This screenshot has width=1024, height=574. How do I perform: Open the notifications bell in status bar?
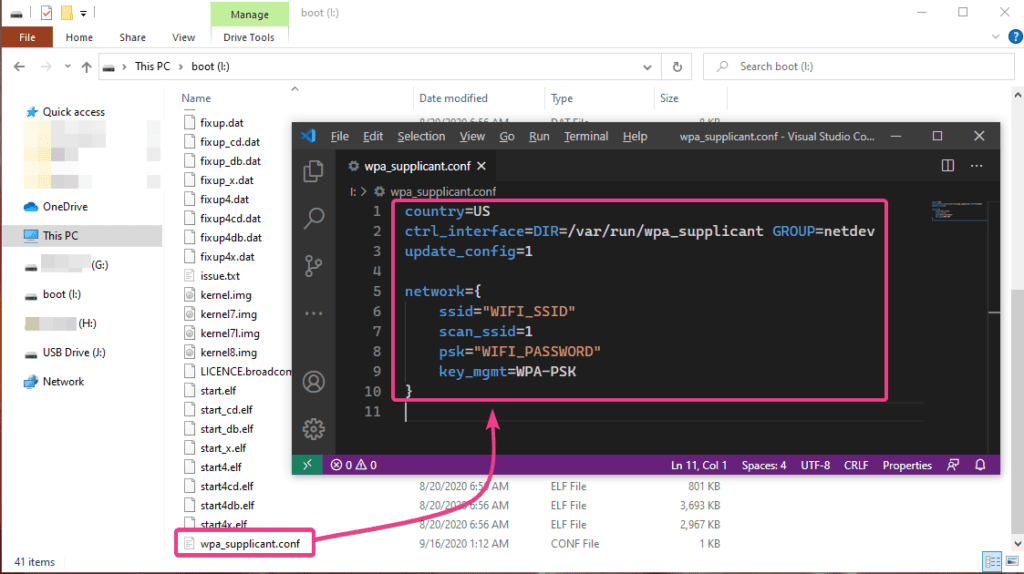(981, 465)
